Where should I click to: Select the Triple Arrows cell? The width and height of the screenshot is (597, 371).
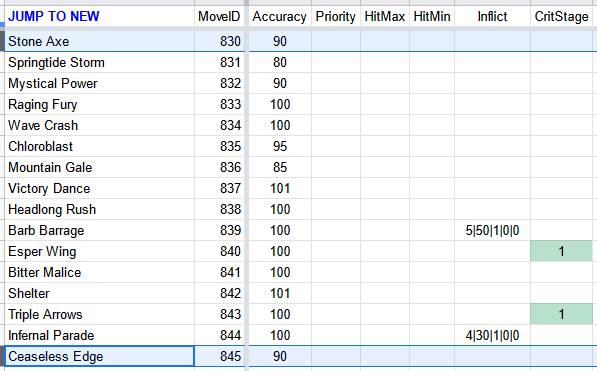(99, 314)
